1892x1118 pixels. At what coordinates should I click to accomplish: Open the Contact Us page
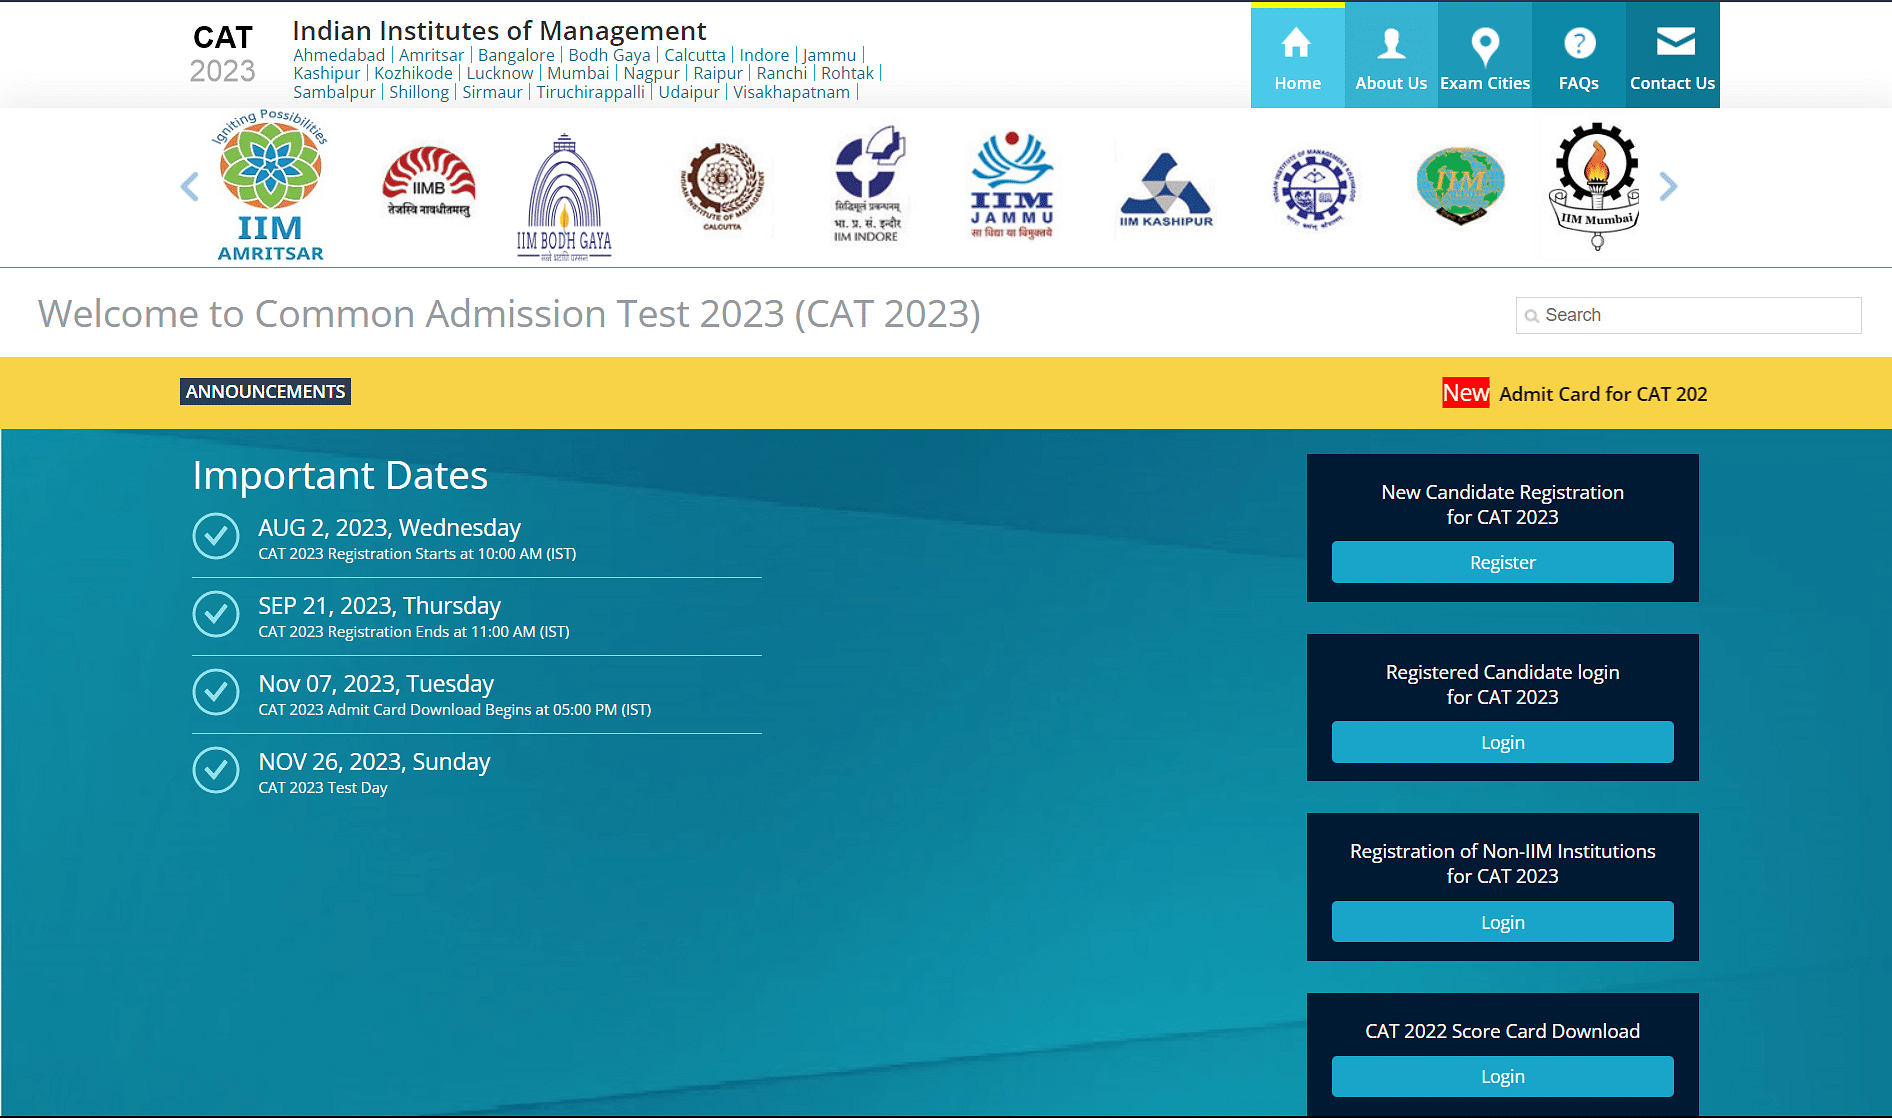1672,56
